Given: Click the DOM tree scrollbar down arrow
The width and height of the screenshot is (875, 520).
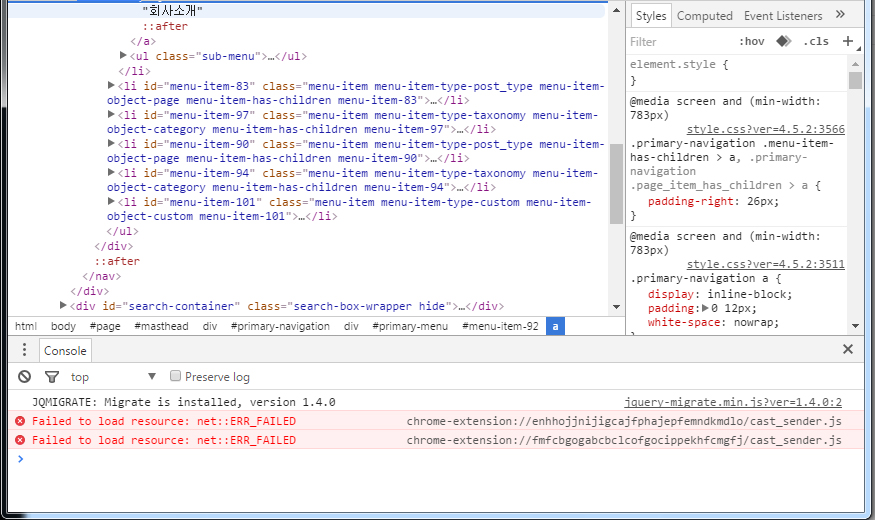Looking at the screenshot, I should click(616, 306).
